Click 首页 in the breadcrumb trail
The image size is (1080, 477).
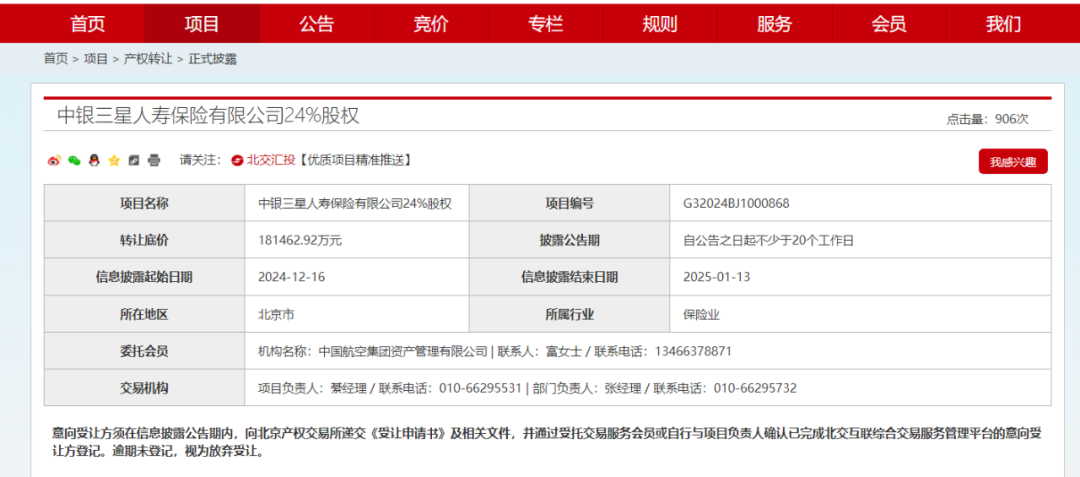[56, 59]
